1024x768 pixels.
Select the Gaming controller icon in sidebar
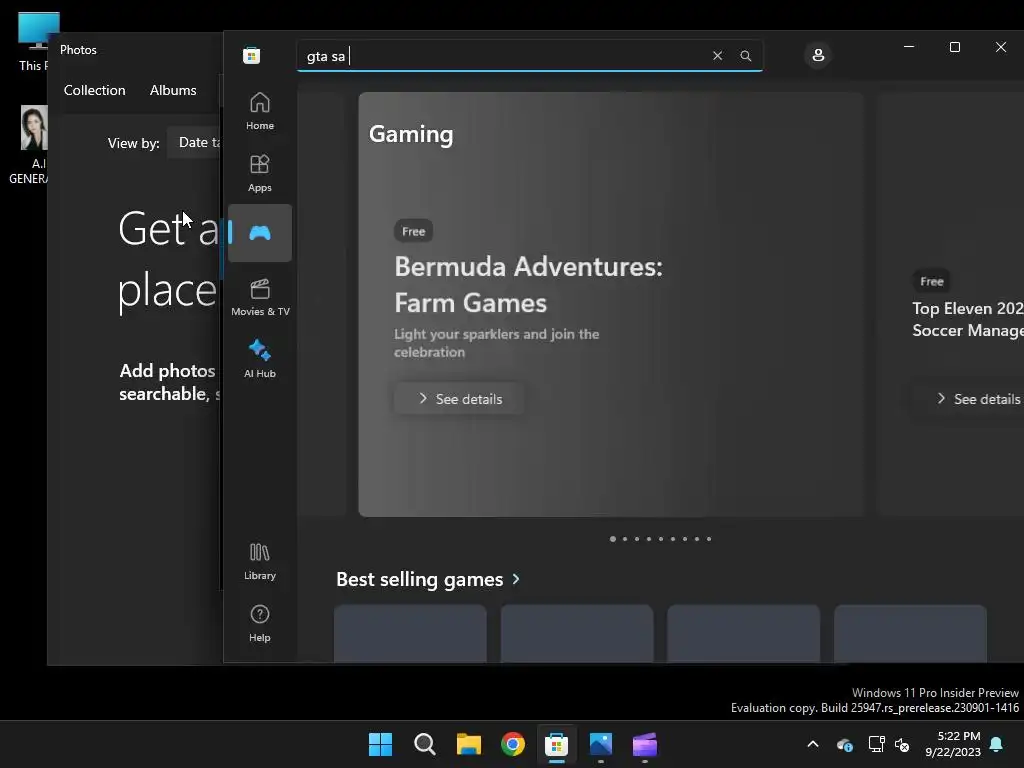coord(260,233)
